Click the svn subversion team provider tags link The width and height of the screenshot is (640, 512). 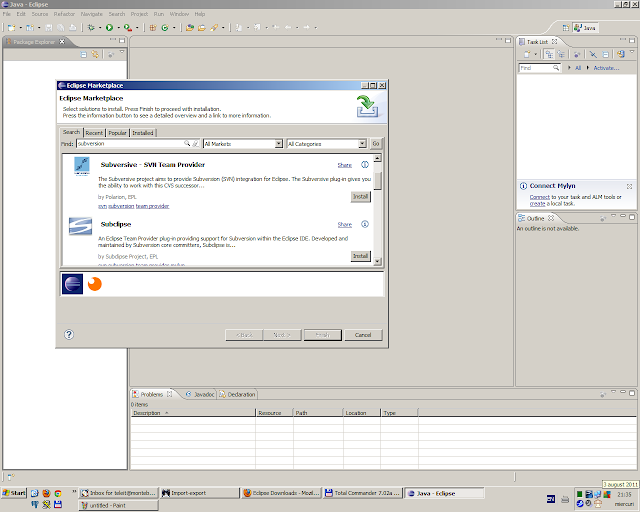(133, 206)
